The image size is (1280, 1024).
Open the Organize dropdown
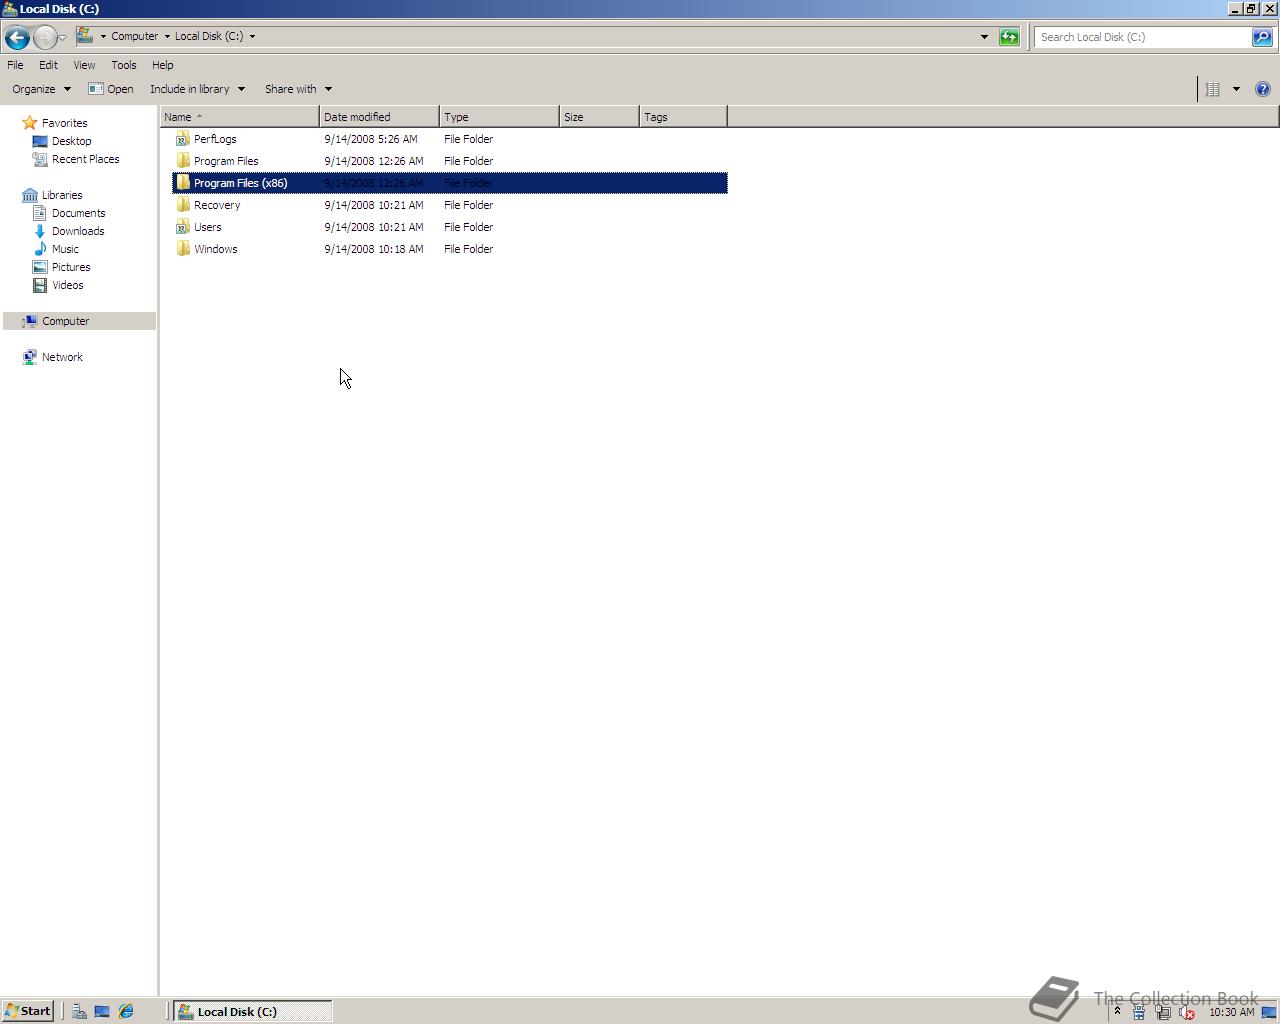(41, 89)
